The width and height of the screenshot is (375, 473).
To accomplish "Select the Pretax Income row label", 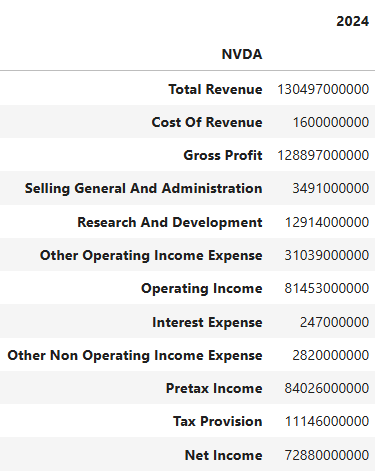I will click(x=214, y=388).
